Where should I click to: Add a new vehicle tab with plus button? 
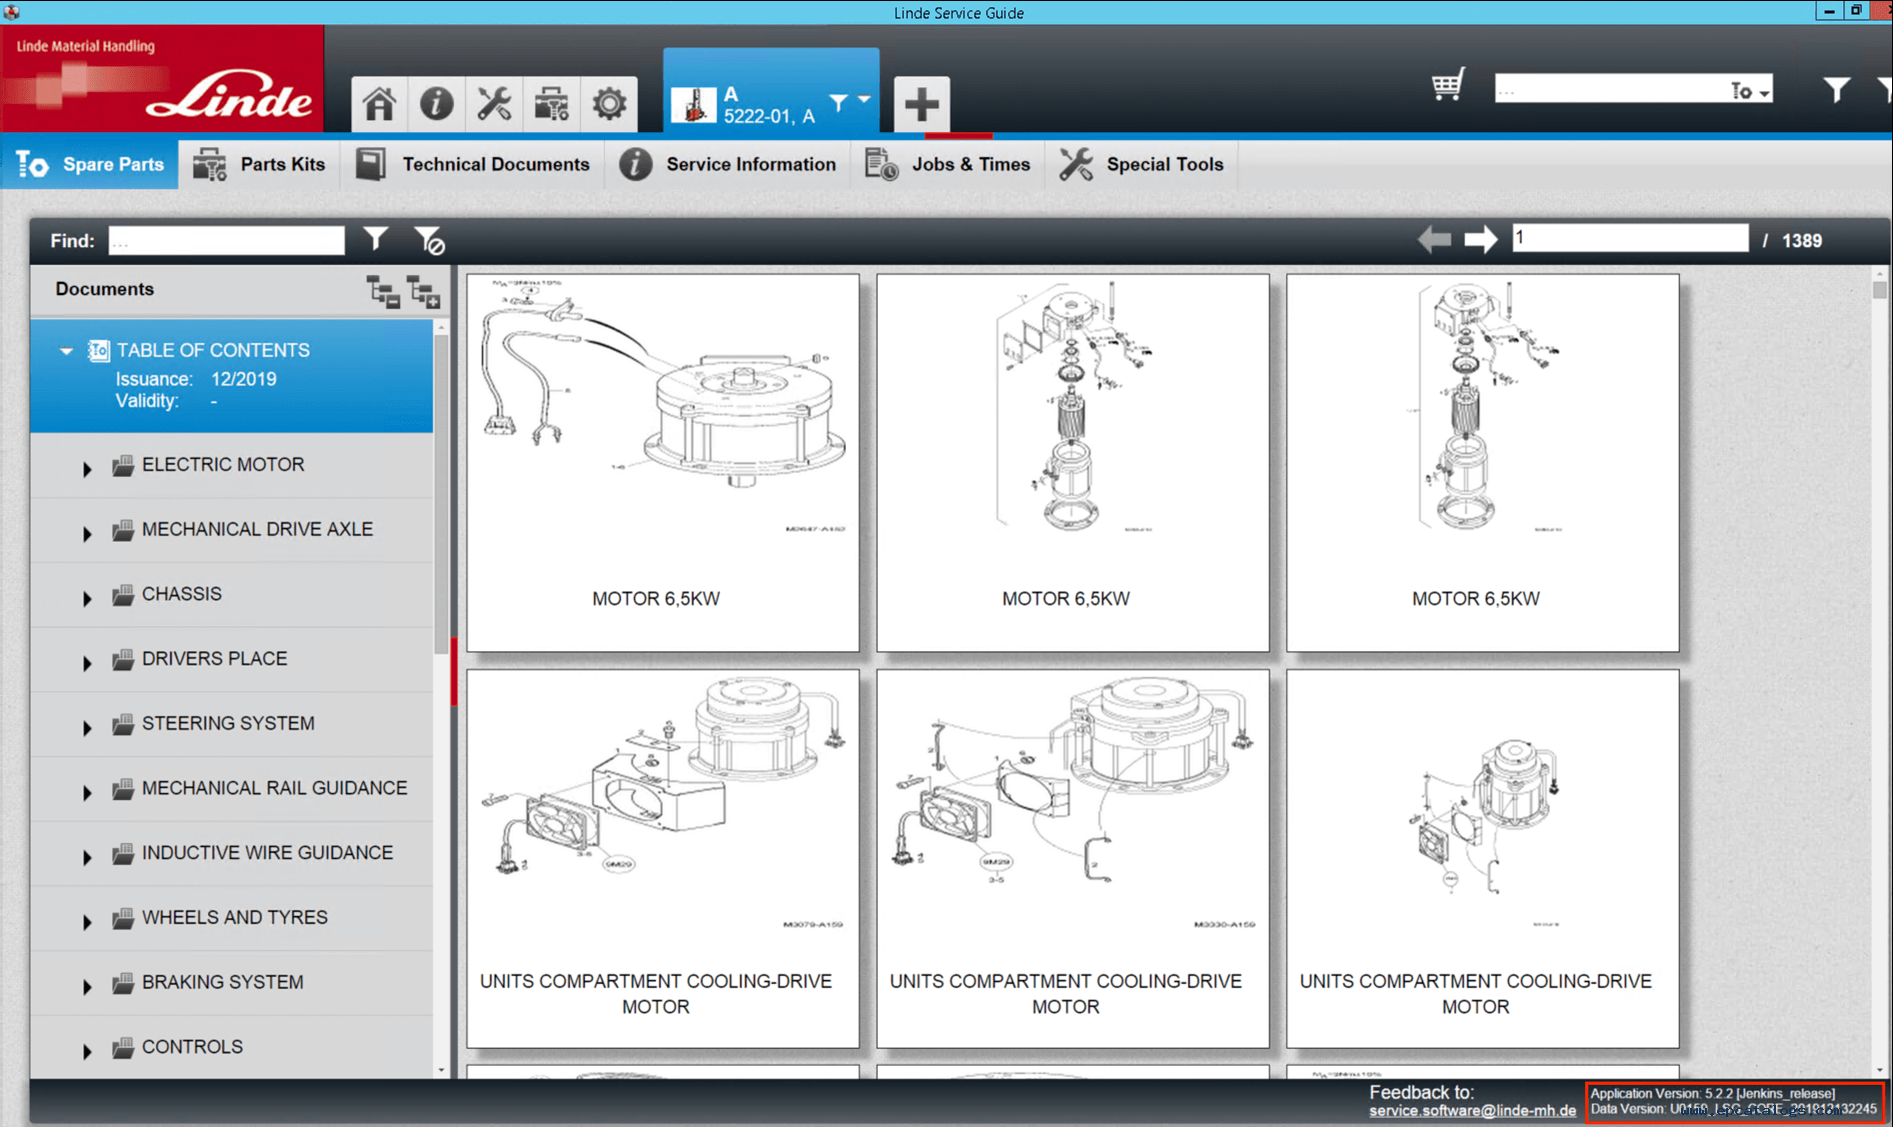tap(921, 104)
